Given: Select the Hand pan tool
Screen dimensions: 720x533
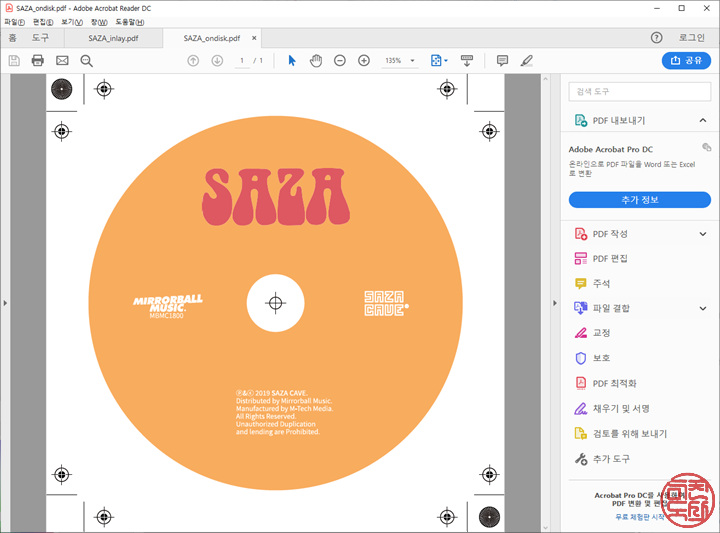Looking at the screenshot, I should [x=316, y=61].
